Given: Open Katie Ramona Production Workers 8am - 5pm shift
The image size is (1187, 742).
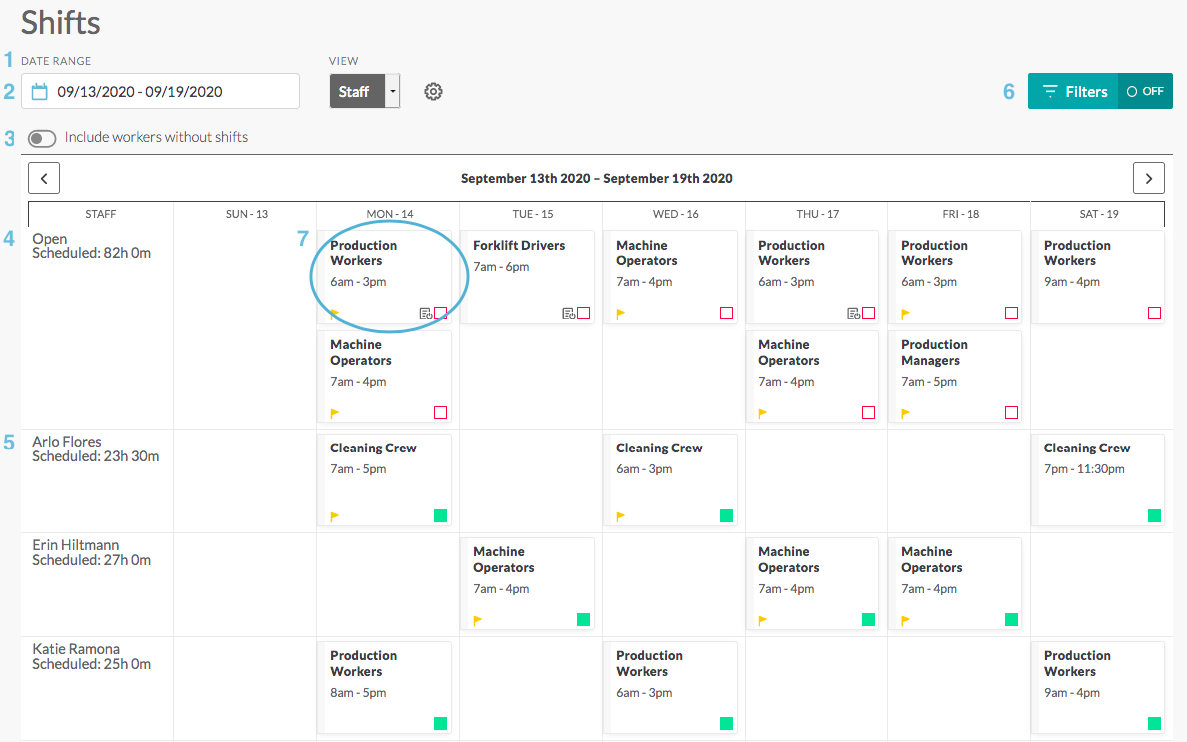Looking at the screenshot, I should 385,687.
